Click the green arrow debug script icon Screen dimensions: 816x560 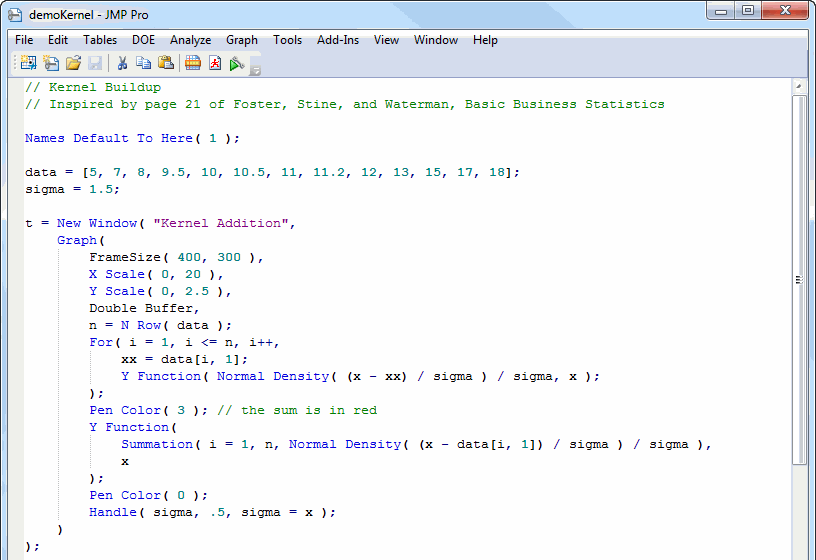[236, 63]
